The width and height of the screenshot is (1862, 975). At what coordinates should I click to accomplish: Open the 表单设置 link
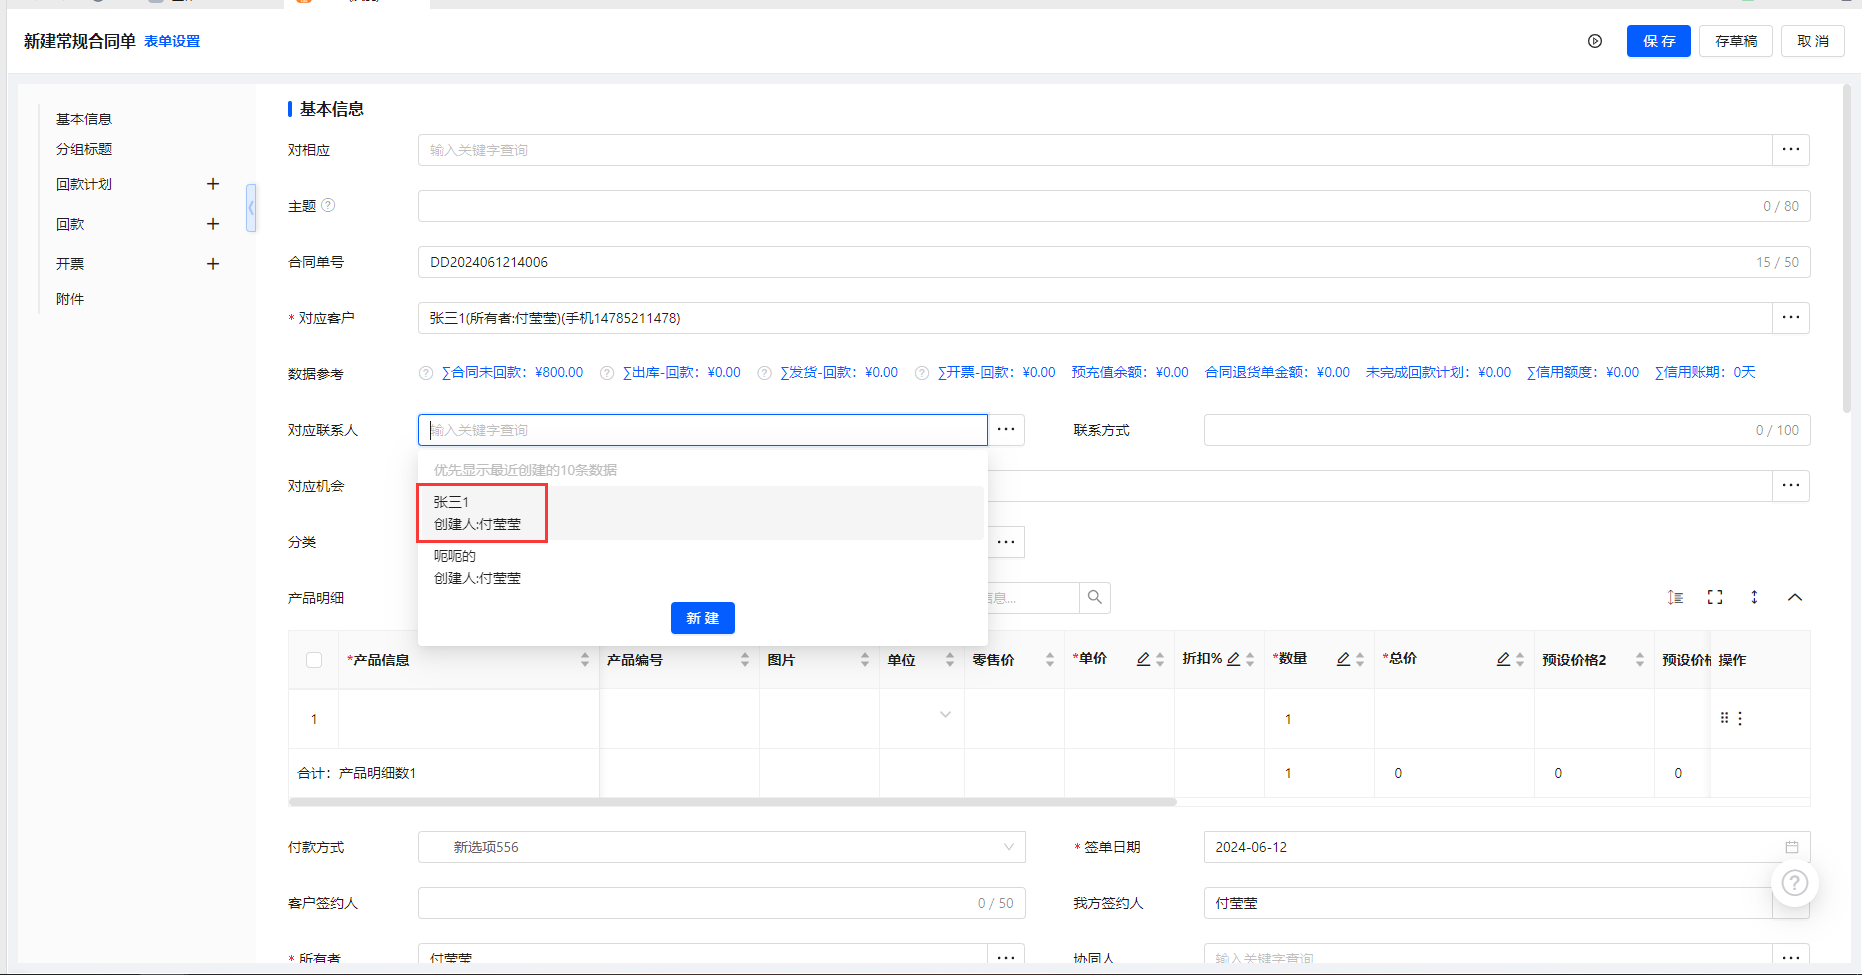click(x=172, y=41)
